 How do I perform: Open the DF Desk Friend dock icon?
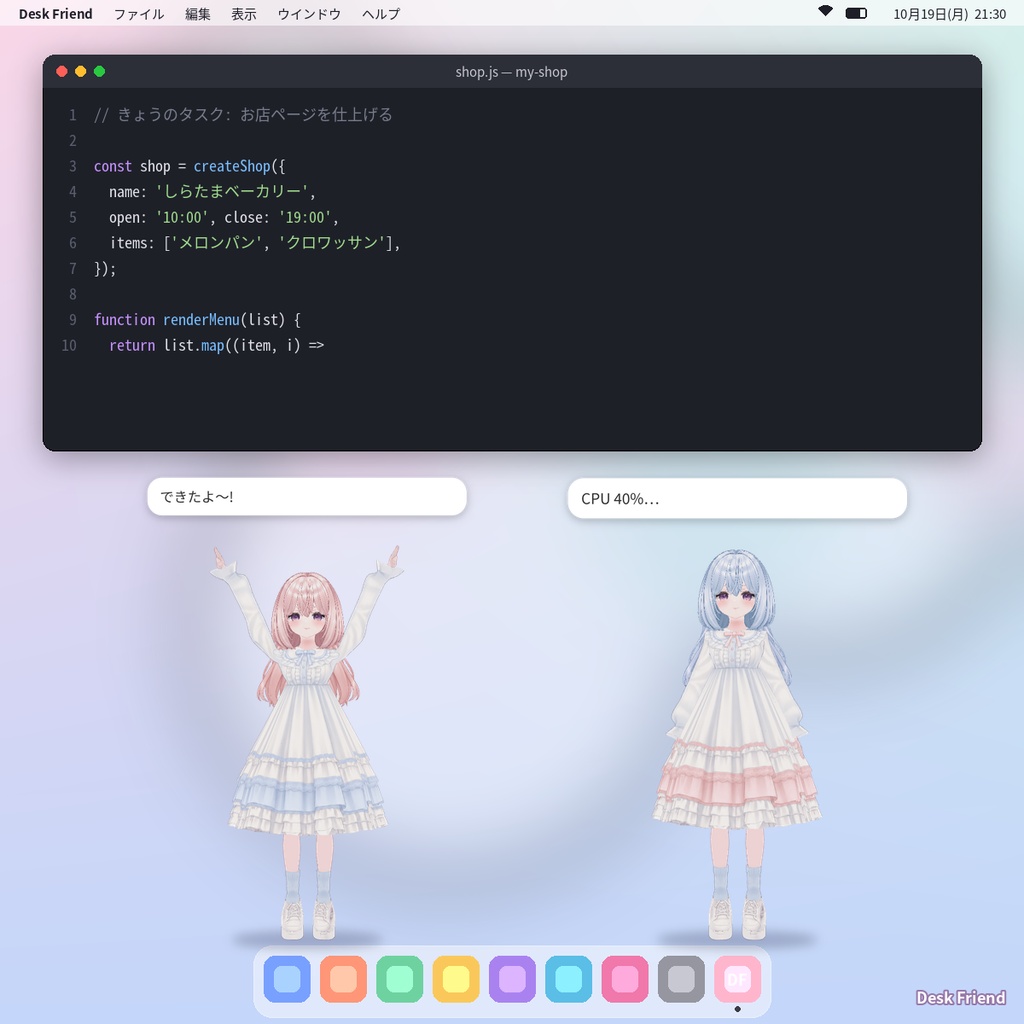tap(737, 979)
